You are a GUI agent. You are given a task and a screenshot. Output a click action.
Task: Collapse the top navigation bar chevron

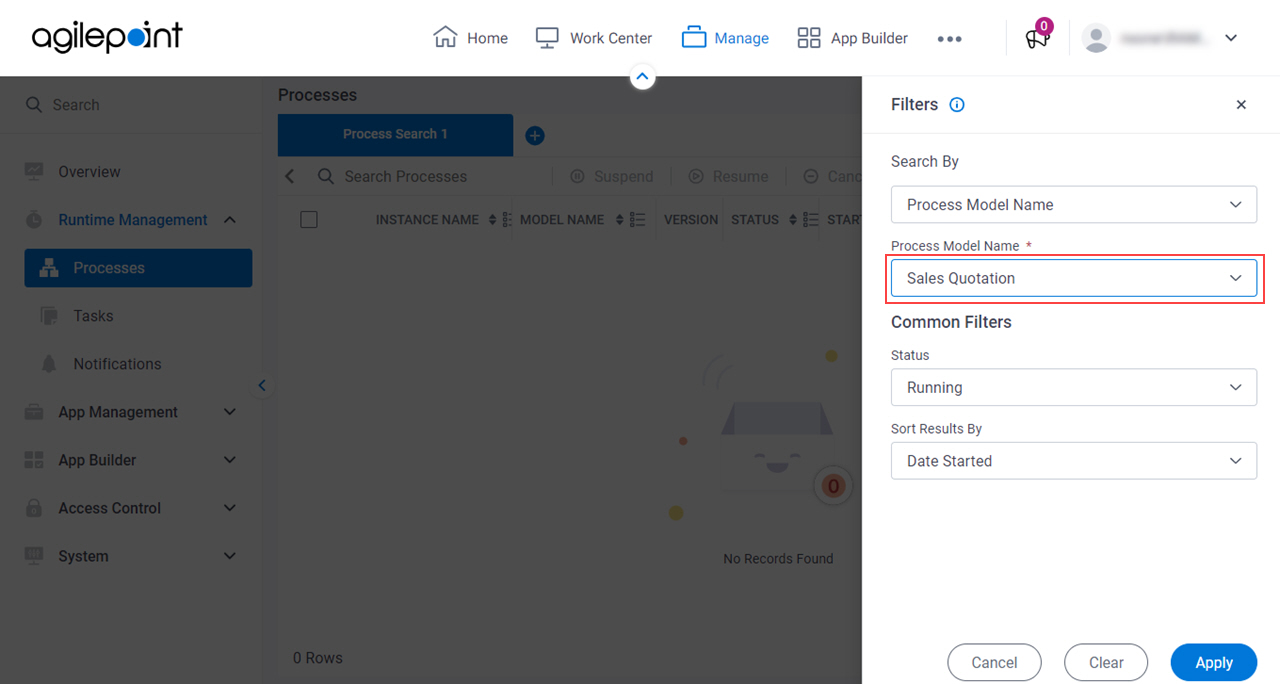point(643,76)
